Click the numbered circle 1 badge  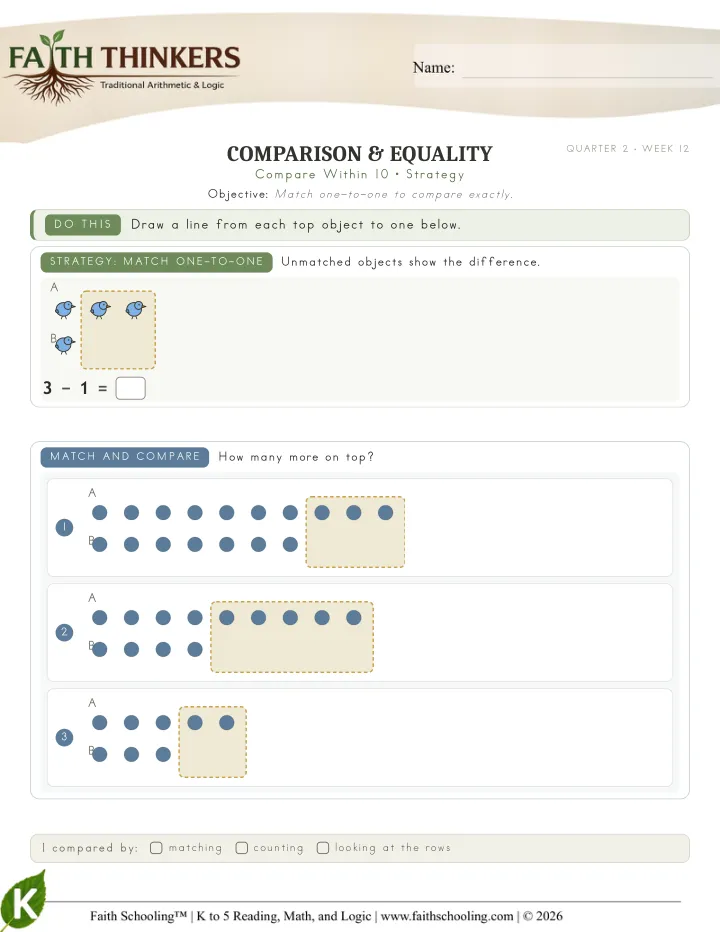coord(64,527)
